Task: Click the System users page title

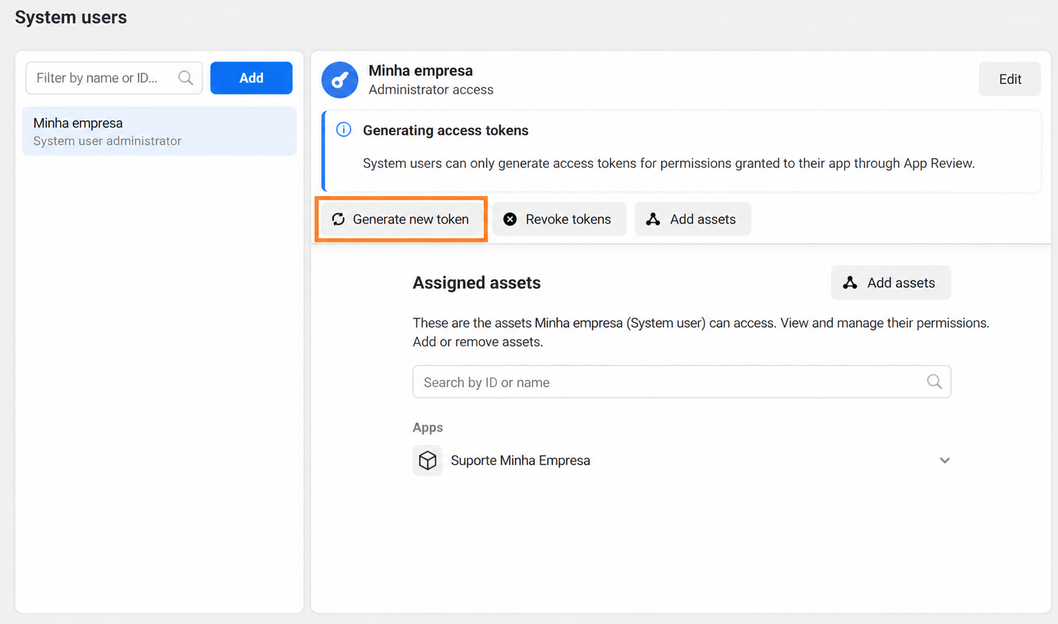Action: [71, 18]
